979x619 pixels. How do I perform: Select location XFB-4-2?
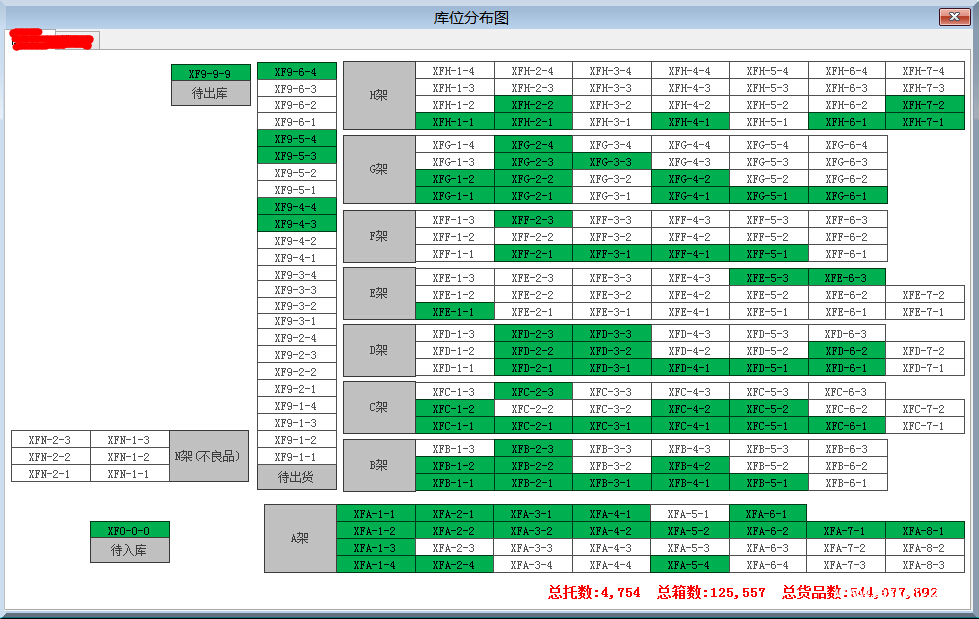(x=690, y=466)
